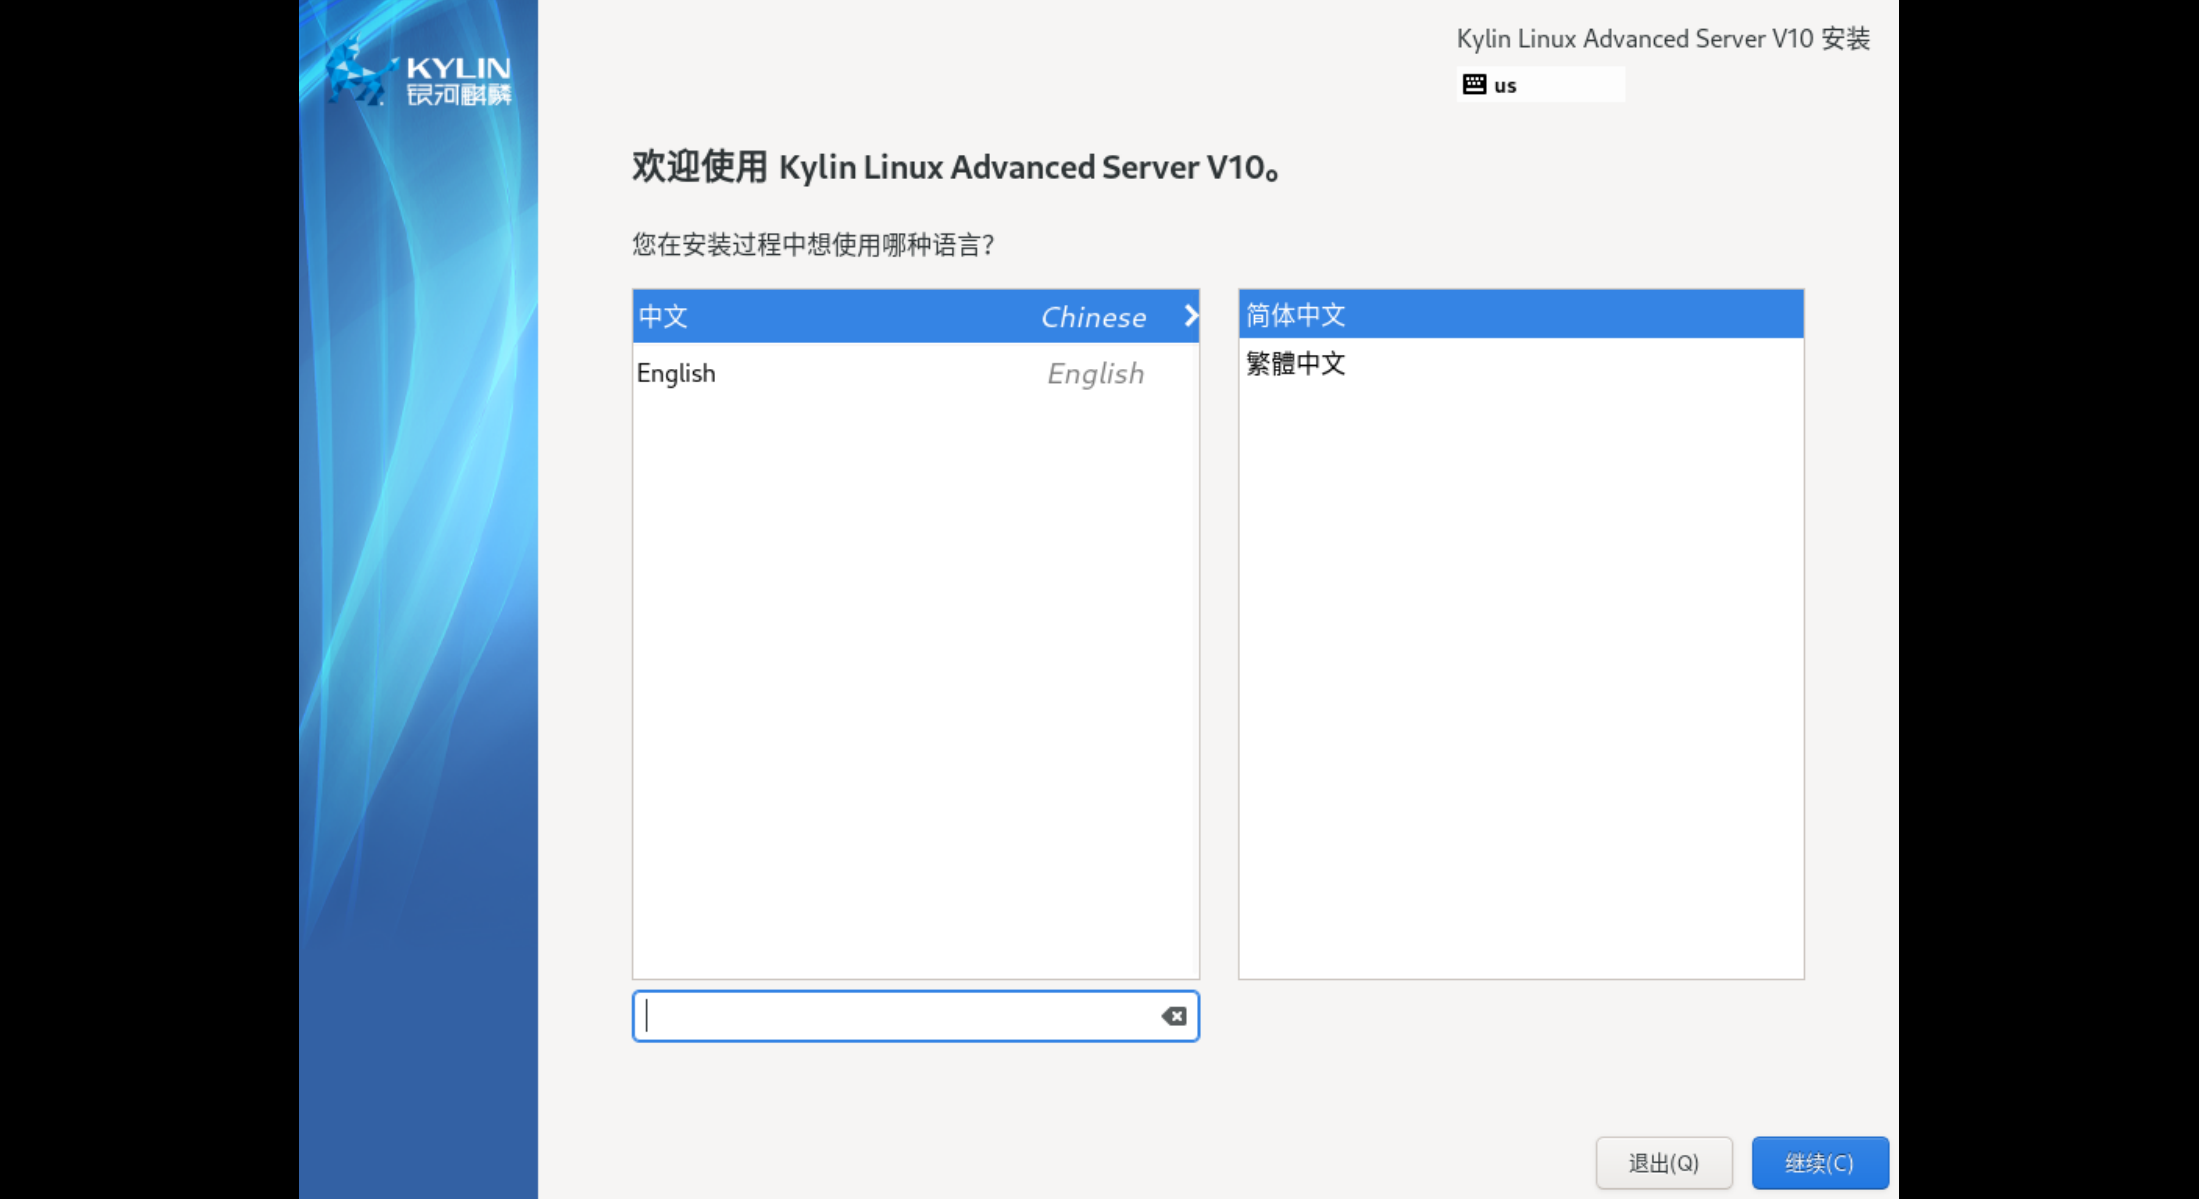Click the 继续(C) continue button
Viewport: 2199px width, 1199px height.
[x=1820, y=1163]
